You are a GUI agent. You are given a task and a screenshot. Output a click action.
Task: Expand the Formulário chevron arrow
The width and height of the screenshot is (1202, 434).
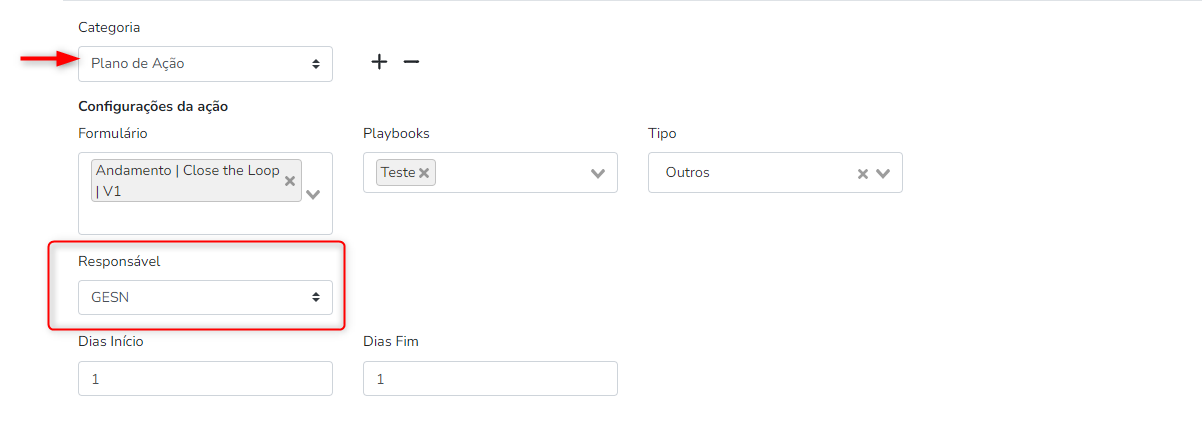(313, 194)
